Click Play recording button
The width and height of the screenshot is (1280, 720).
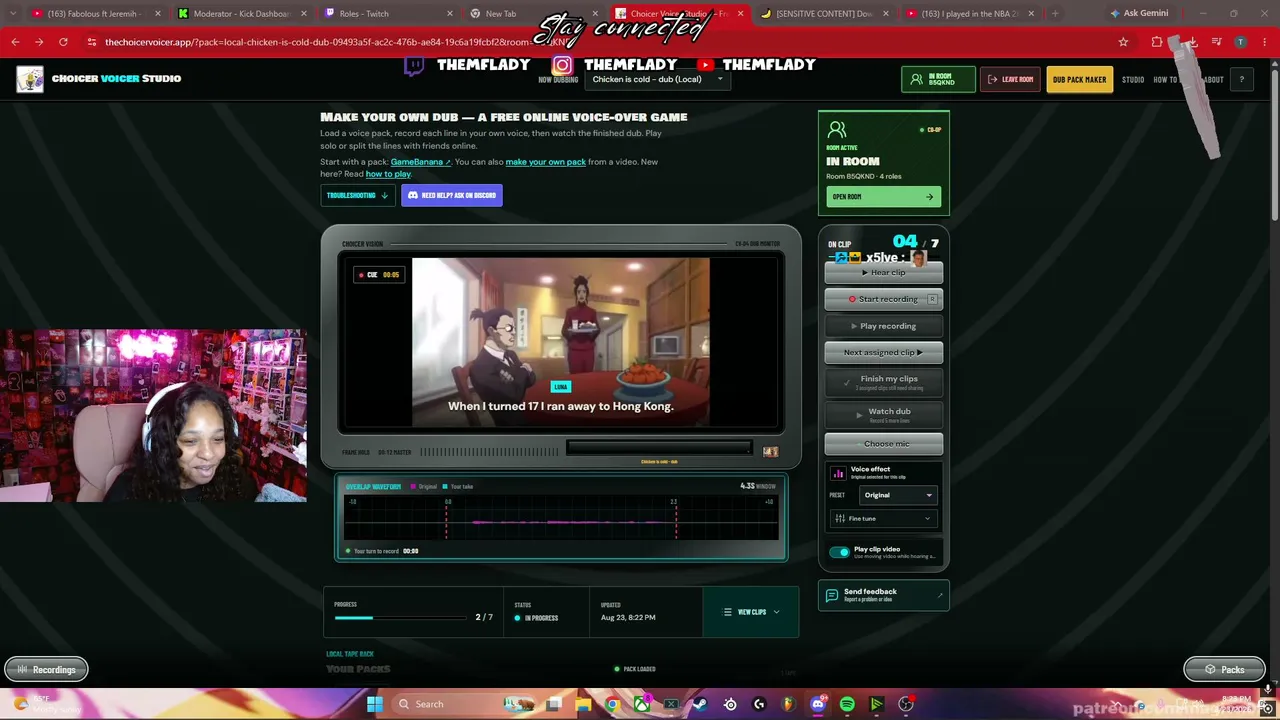pyautogui.click(x=883, y=326)
